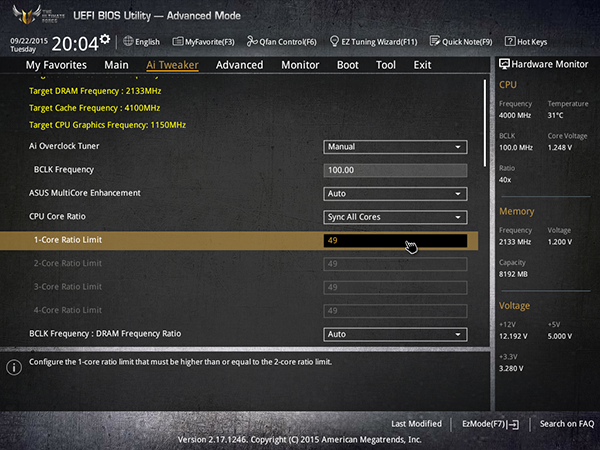Open Qfan Control fan icon
Image resolution: width=600 pixels, height=450 pixels.
[x=252, y=41]
